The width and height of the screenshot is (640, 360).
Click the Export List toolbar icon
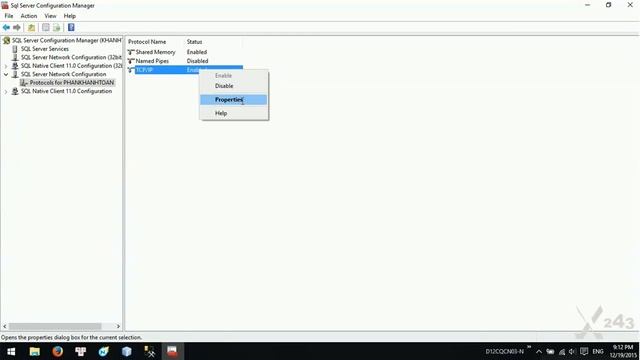point(57,27)
